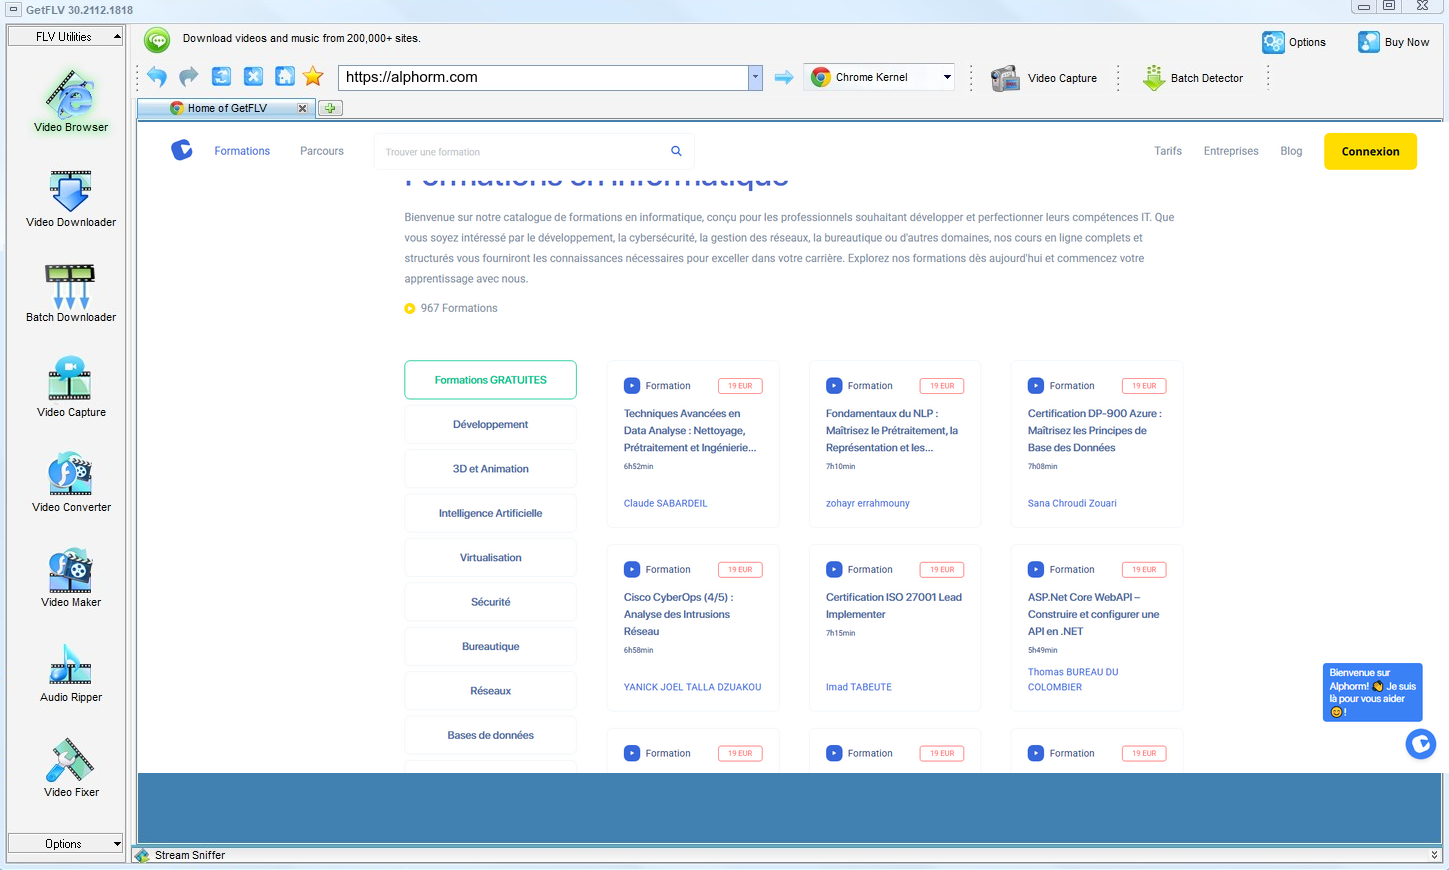Click the Alphorm logo on the web page
This screenshot has width=1449, height=870.
click(181, 150)
